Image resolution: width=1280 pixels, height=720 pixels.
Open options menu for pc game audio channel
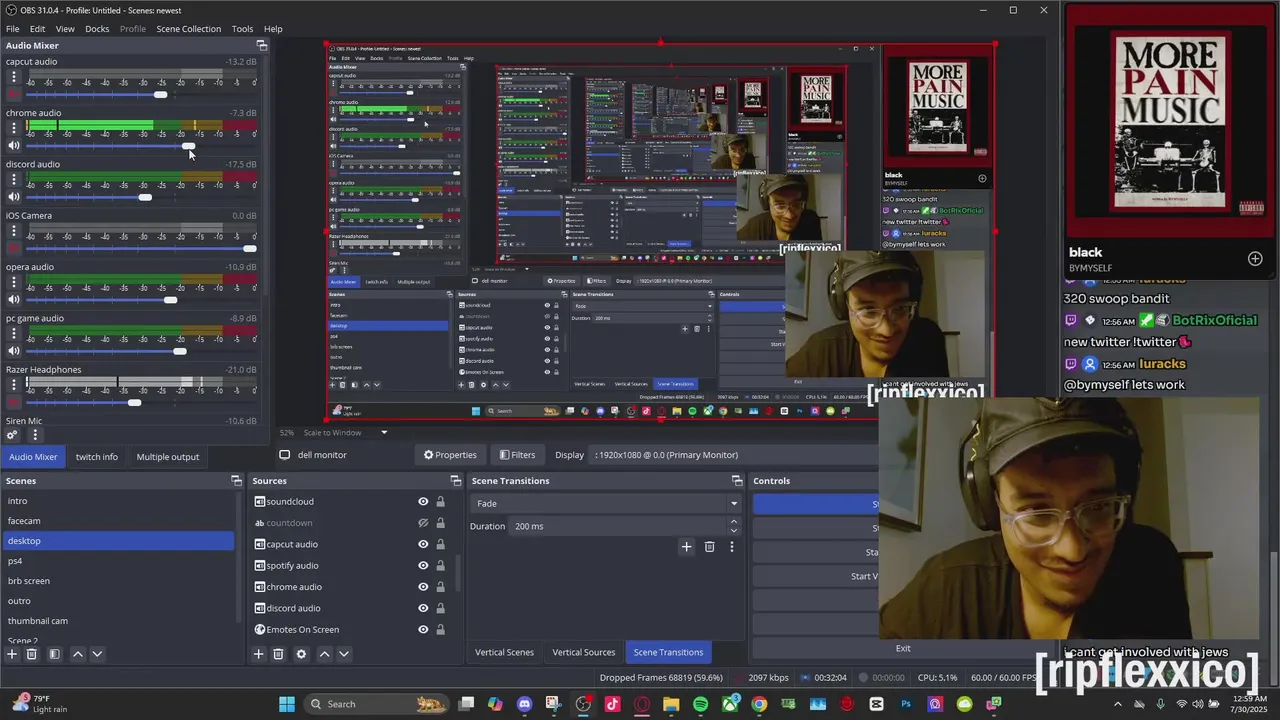coord(14,334)
